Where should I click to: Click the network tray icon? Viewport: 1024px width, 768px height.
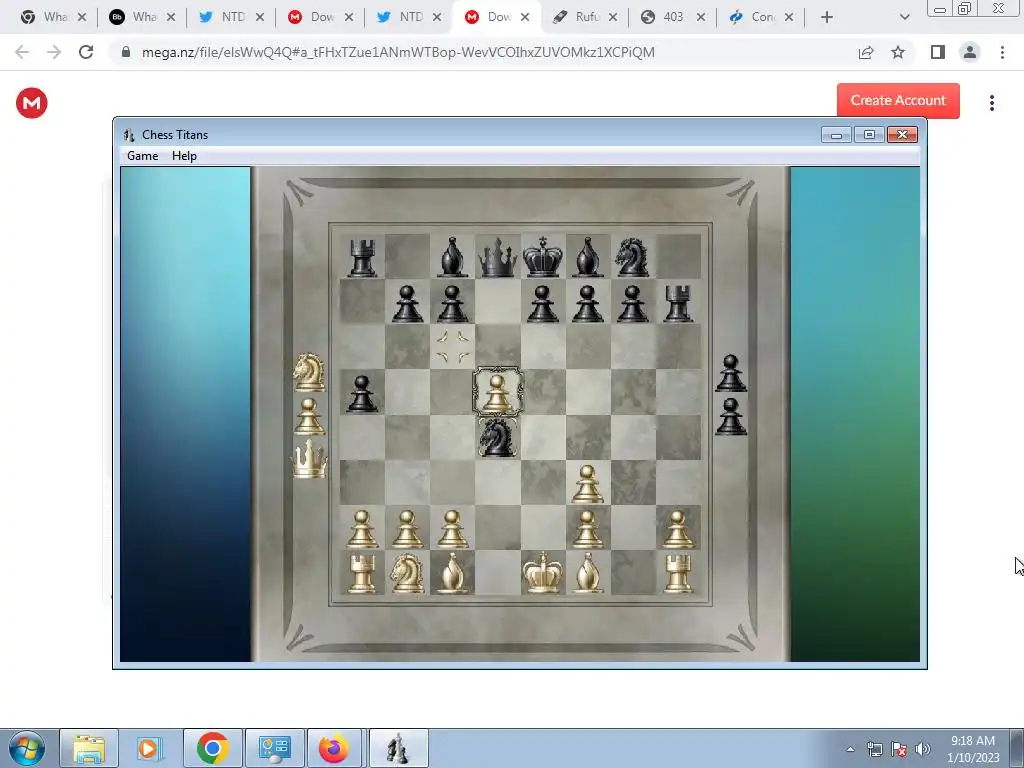coord(874,749)
